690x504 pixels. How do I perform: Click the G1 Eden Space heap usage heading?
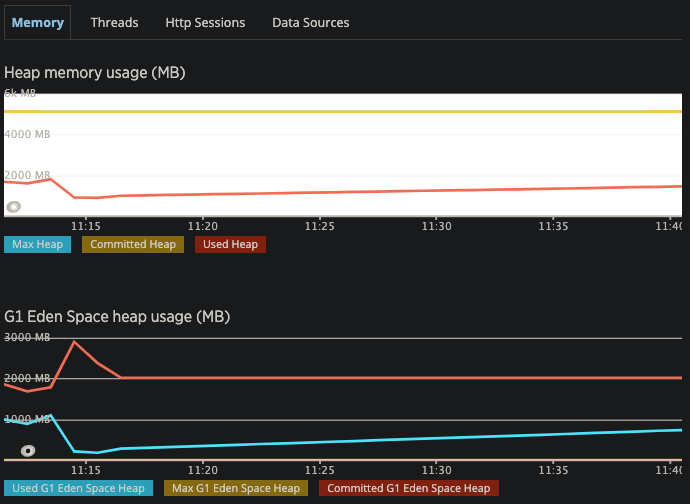tap(117, 317)
